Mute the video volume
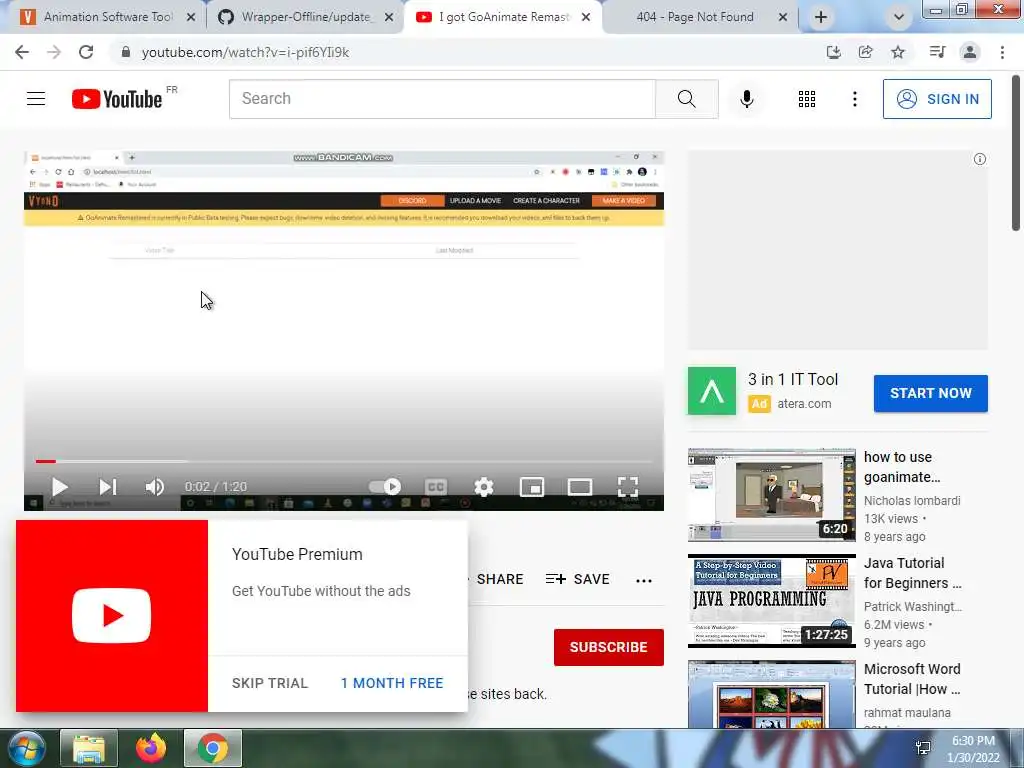The image size is (1024, 768). 155,487
